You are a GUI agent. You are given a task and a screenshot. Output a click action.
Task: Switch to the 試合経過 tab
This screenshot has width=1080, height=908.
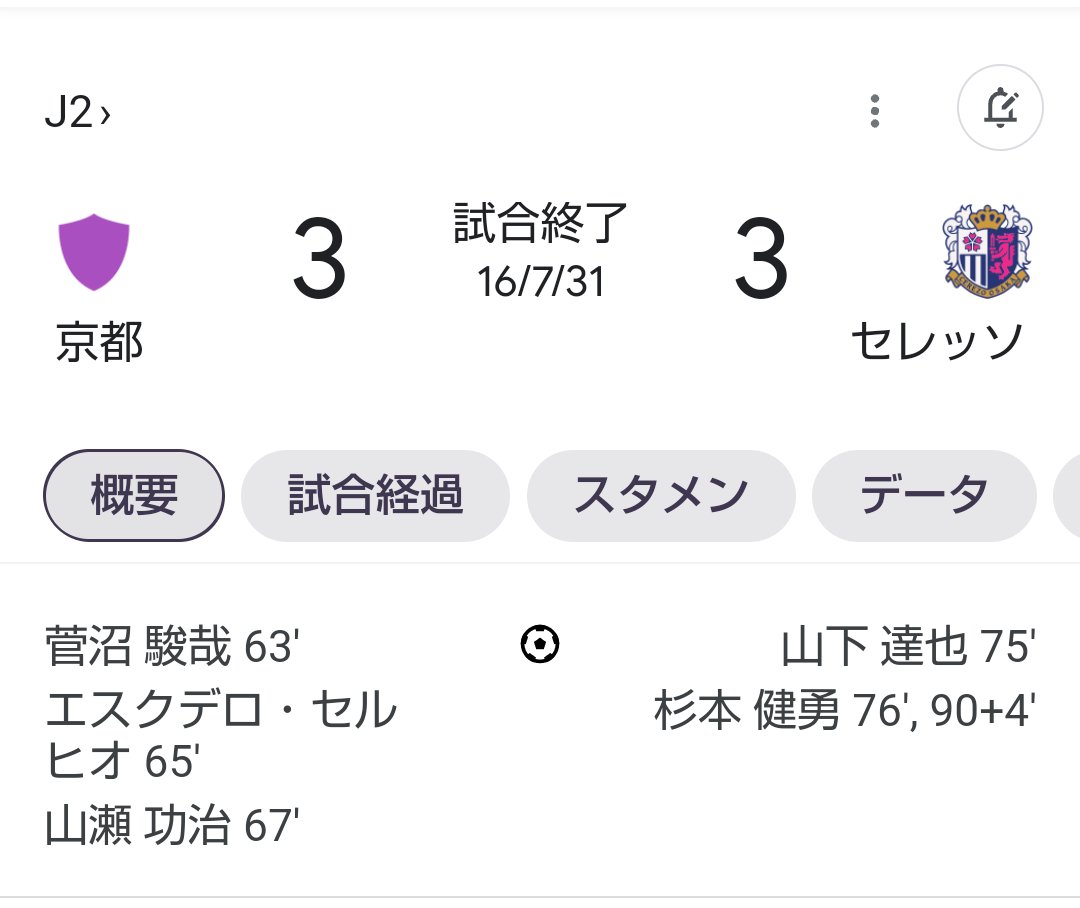375,495
